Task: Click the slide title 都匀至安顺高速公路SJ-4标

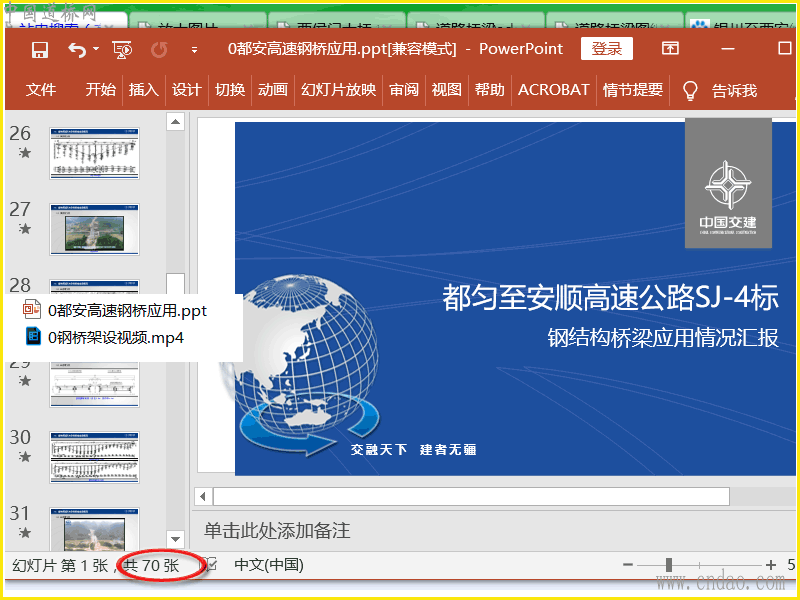Action: click(x=610, y=297)
